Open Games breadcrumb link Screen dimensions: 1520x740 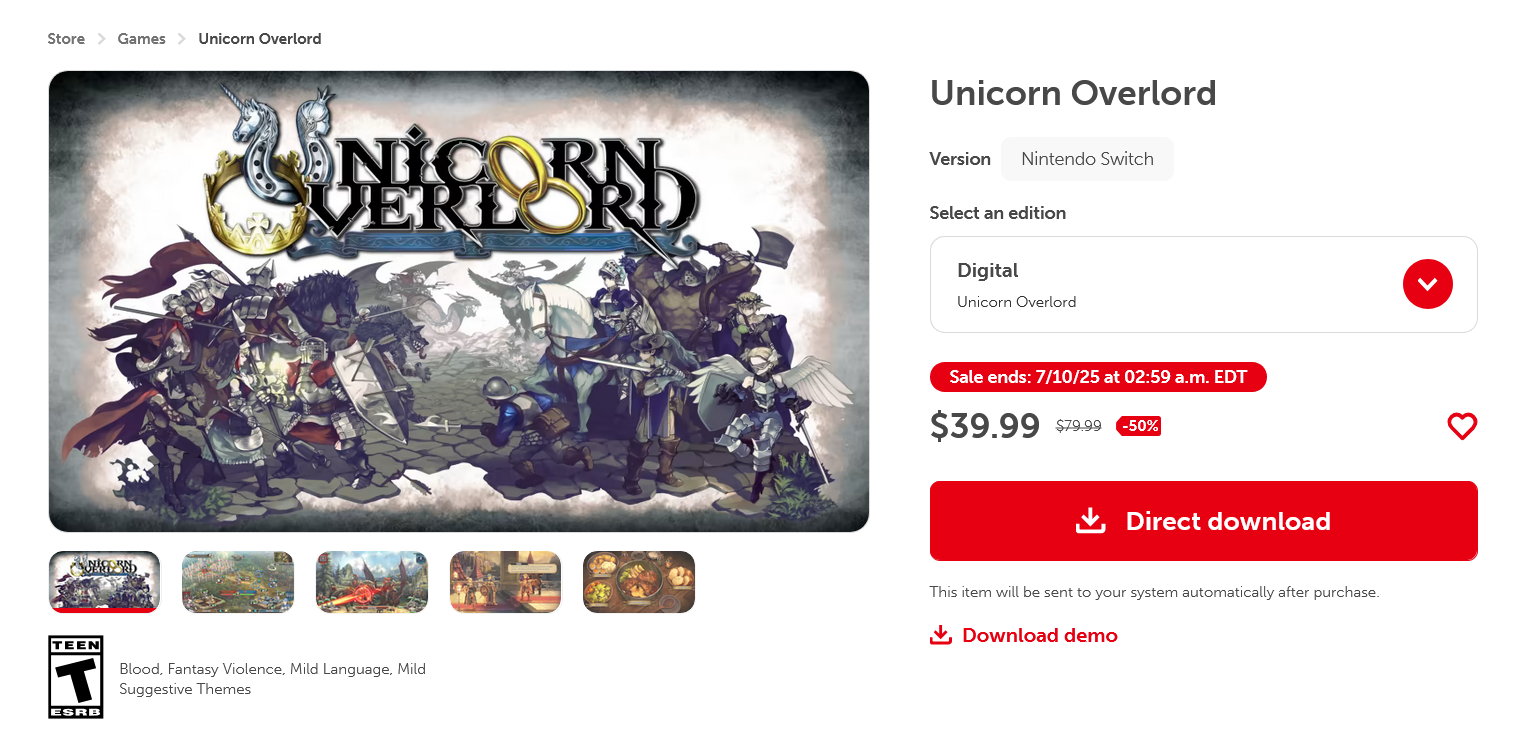pyautogui.click(x=142, y=39)
